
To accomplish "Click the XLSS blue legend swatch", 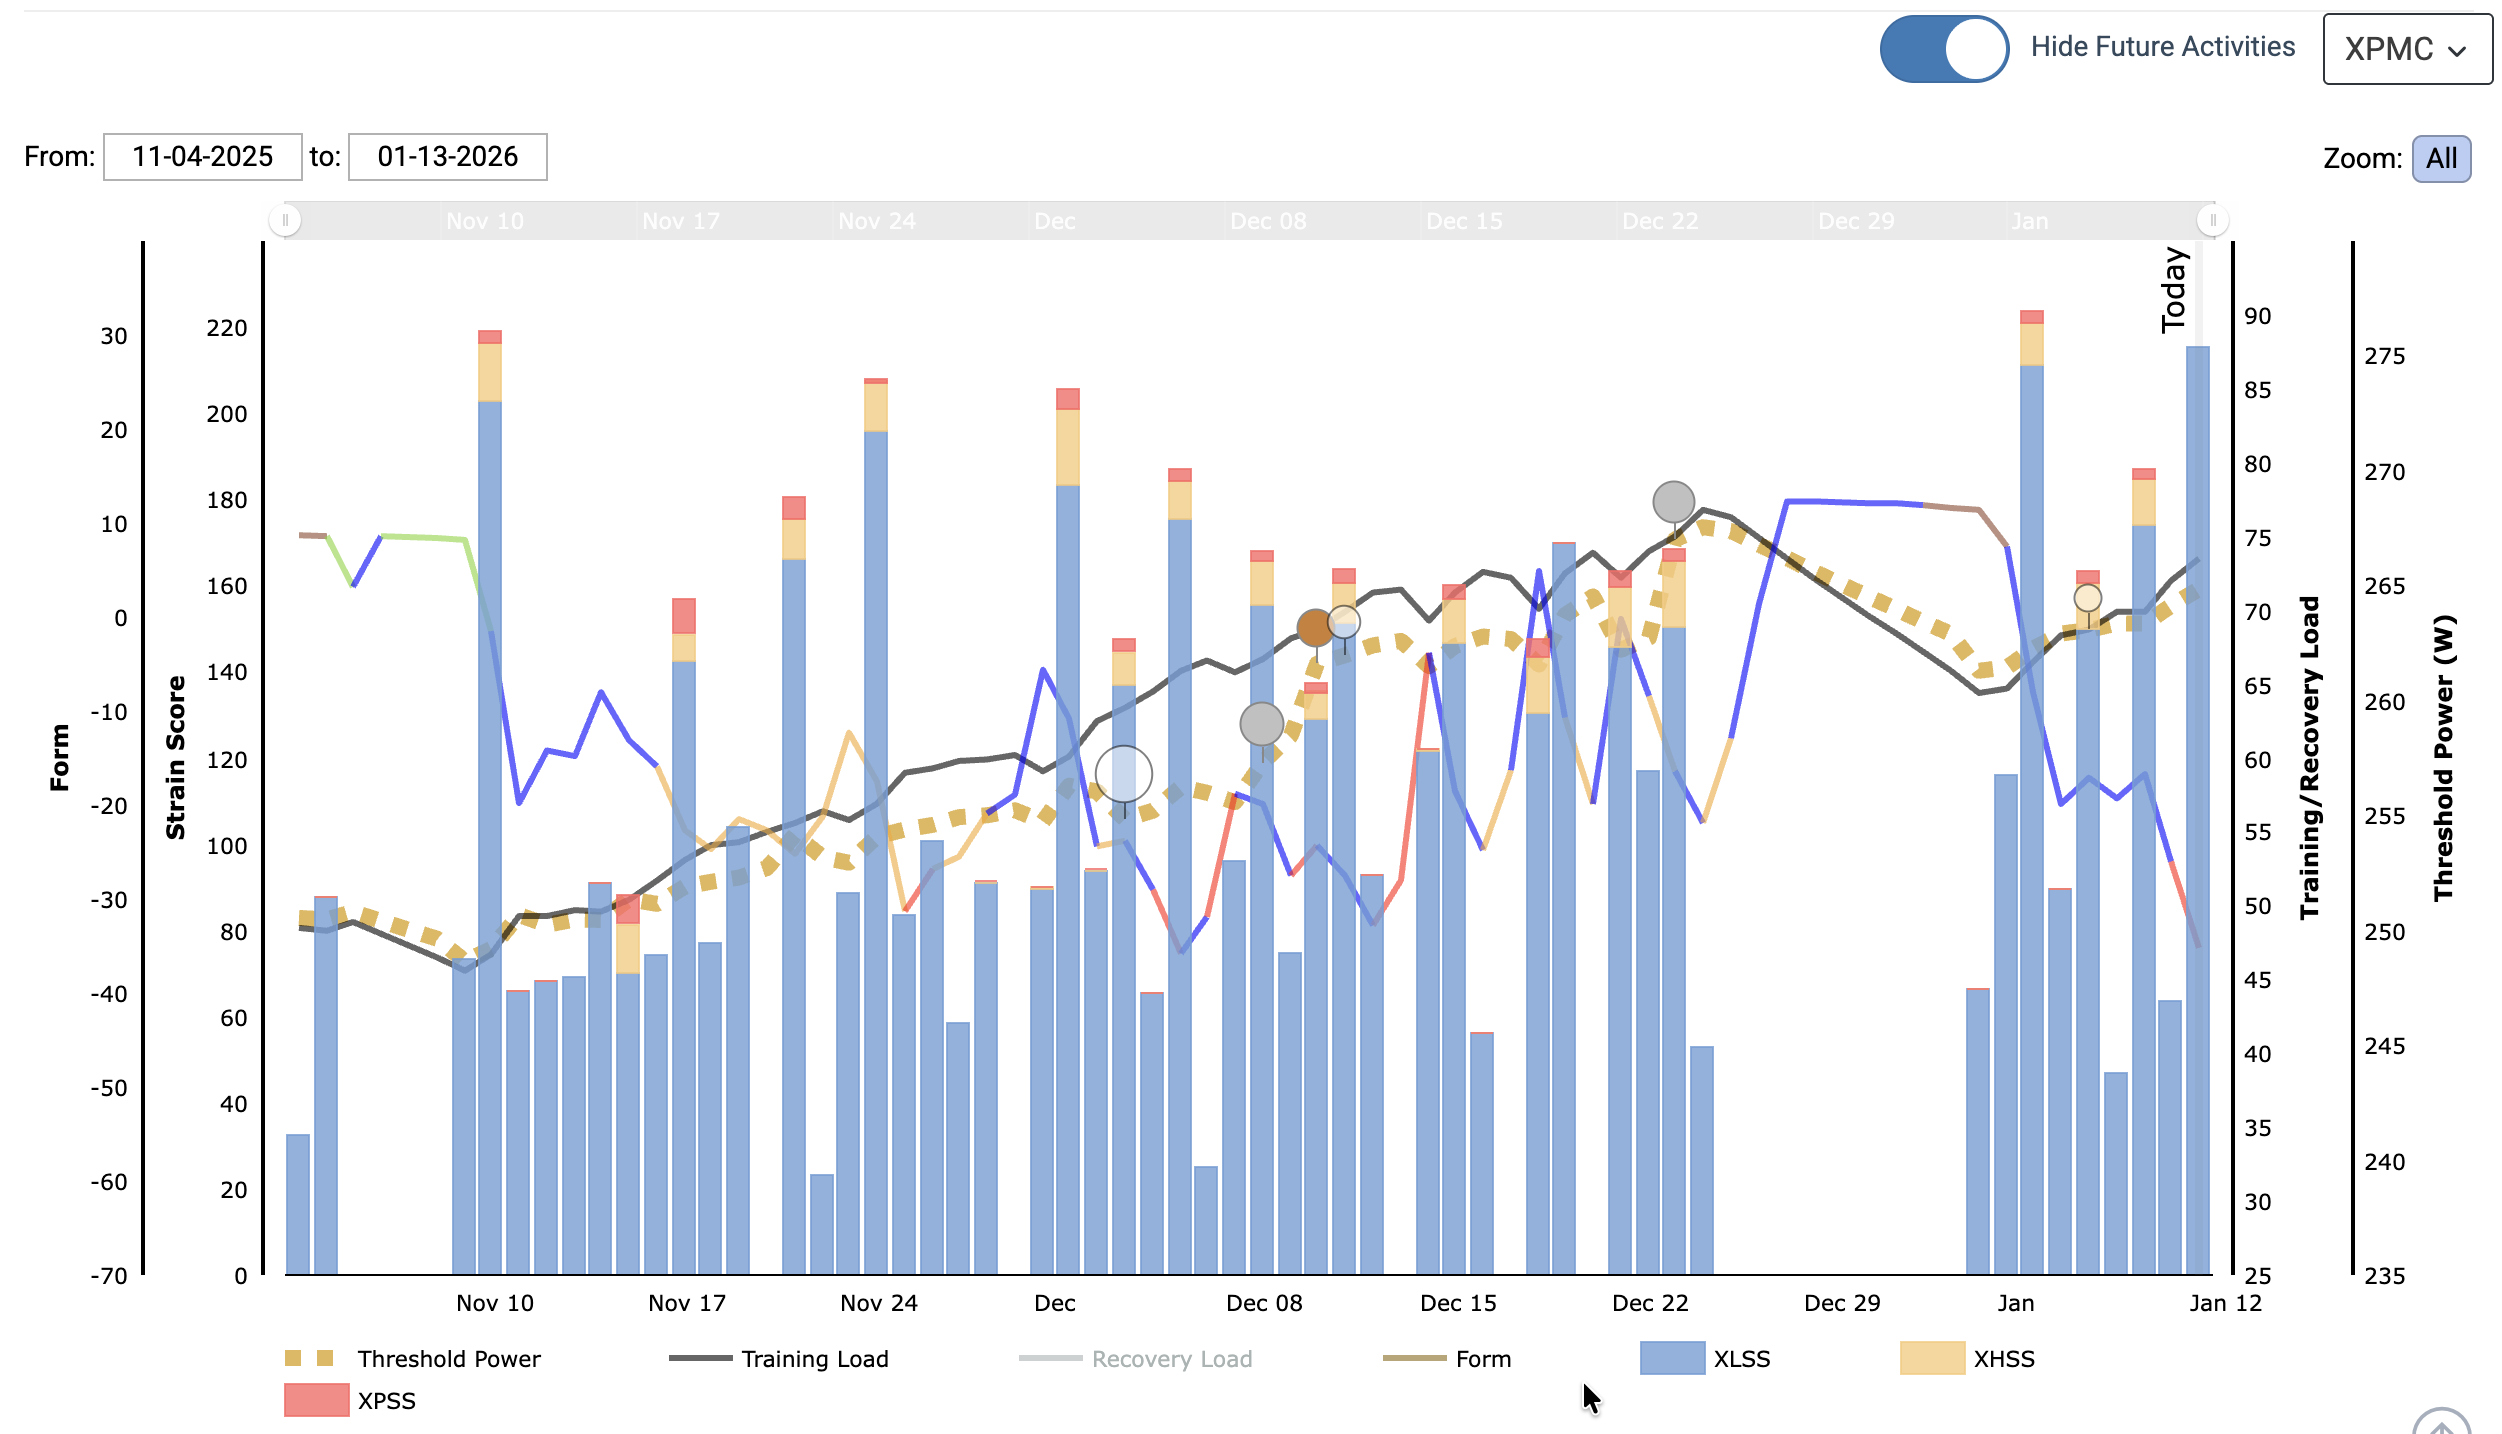I will coord(1672,1359).
